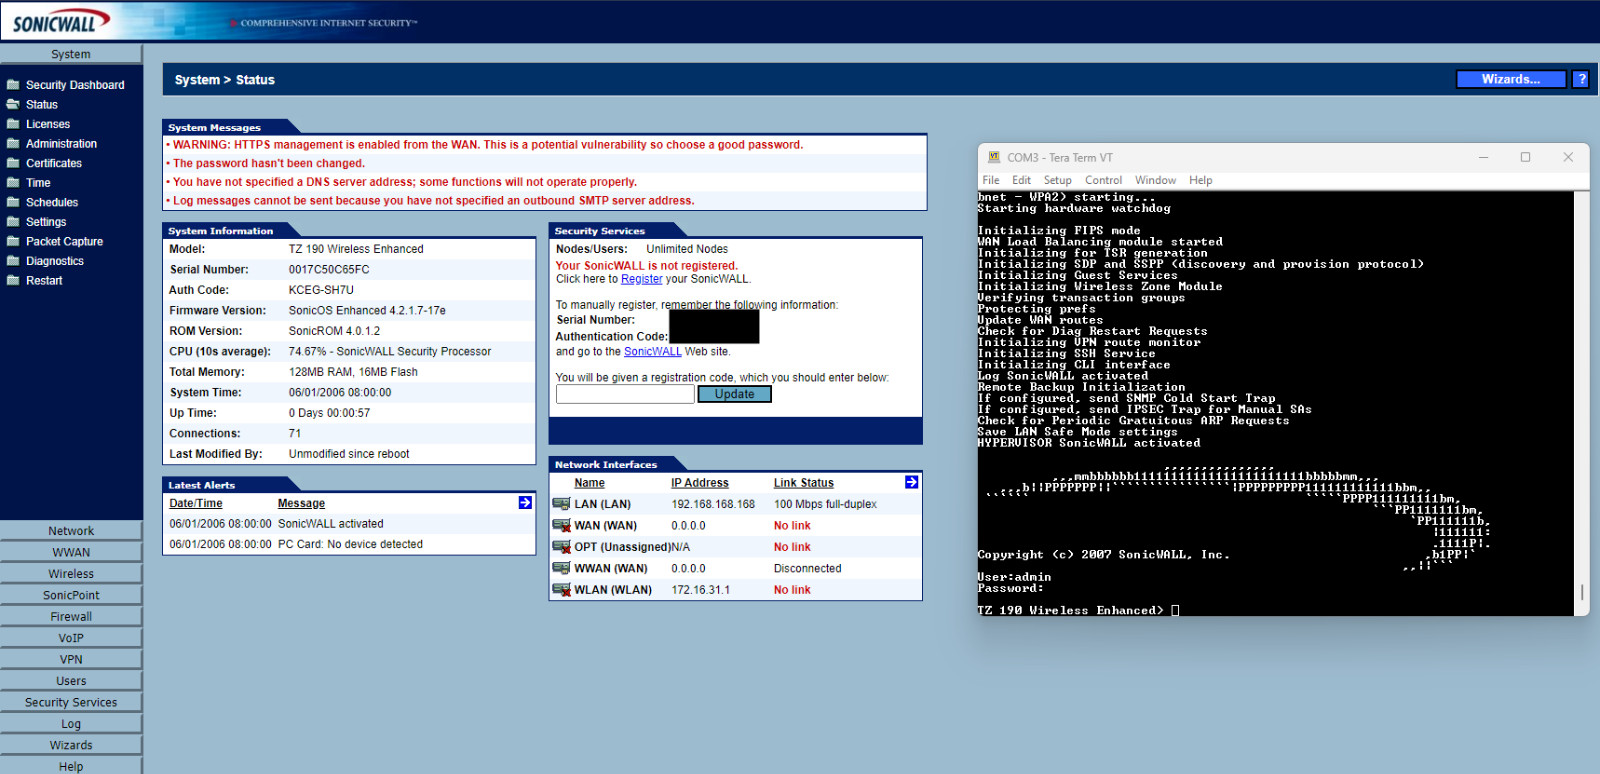Open the Security Dashboard folder icon
This screenshot has height=774, width=1600.
[13, 85]
